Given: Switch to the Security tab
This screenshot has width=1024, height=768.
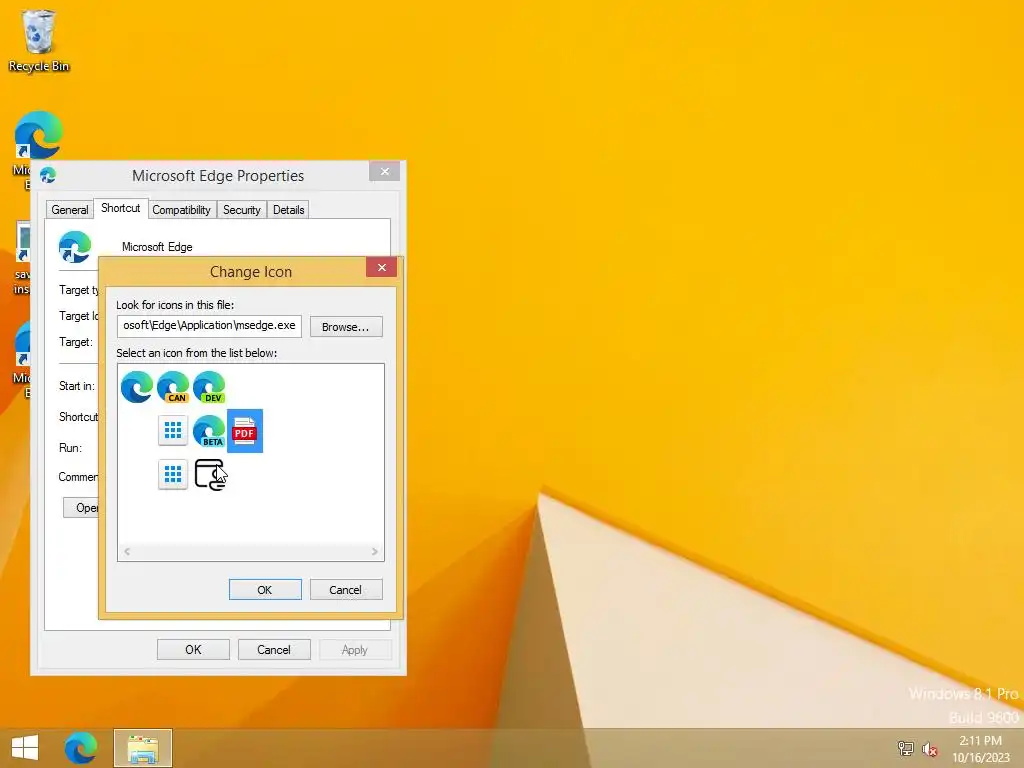Looking at the screenshot, I should tap(242, 210).
